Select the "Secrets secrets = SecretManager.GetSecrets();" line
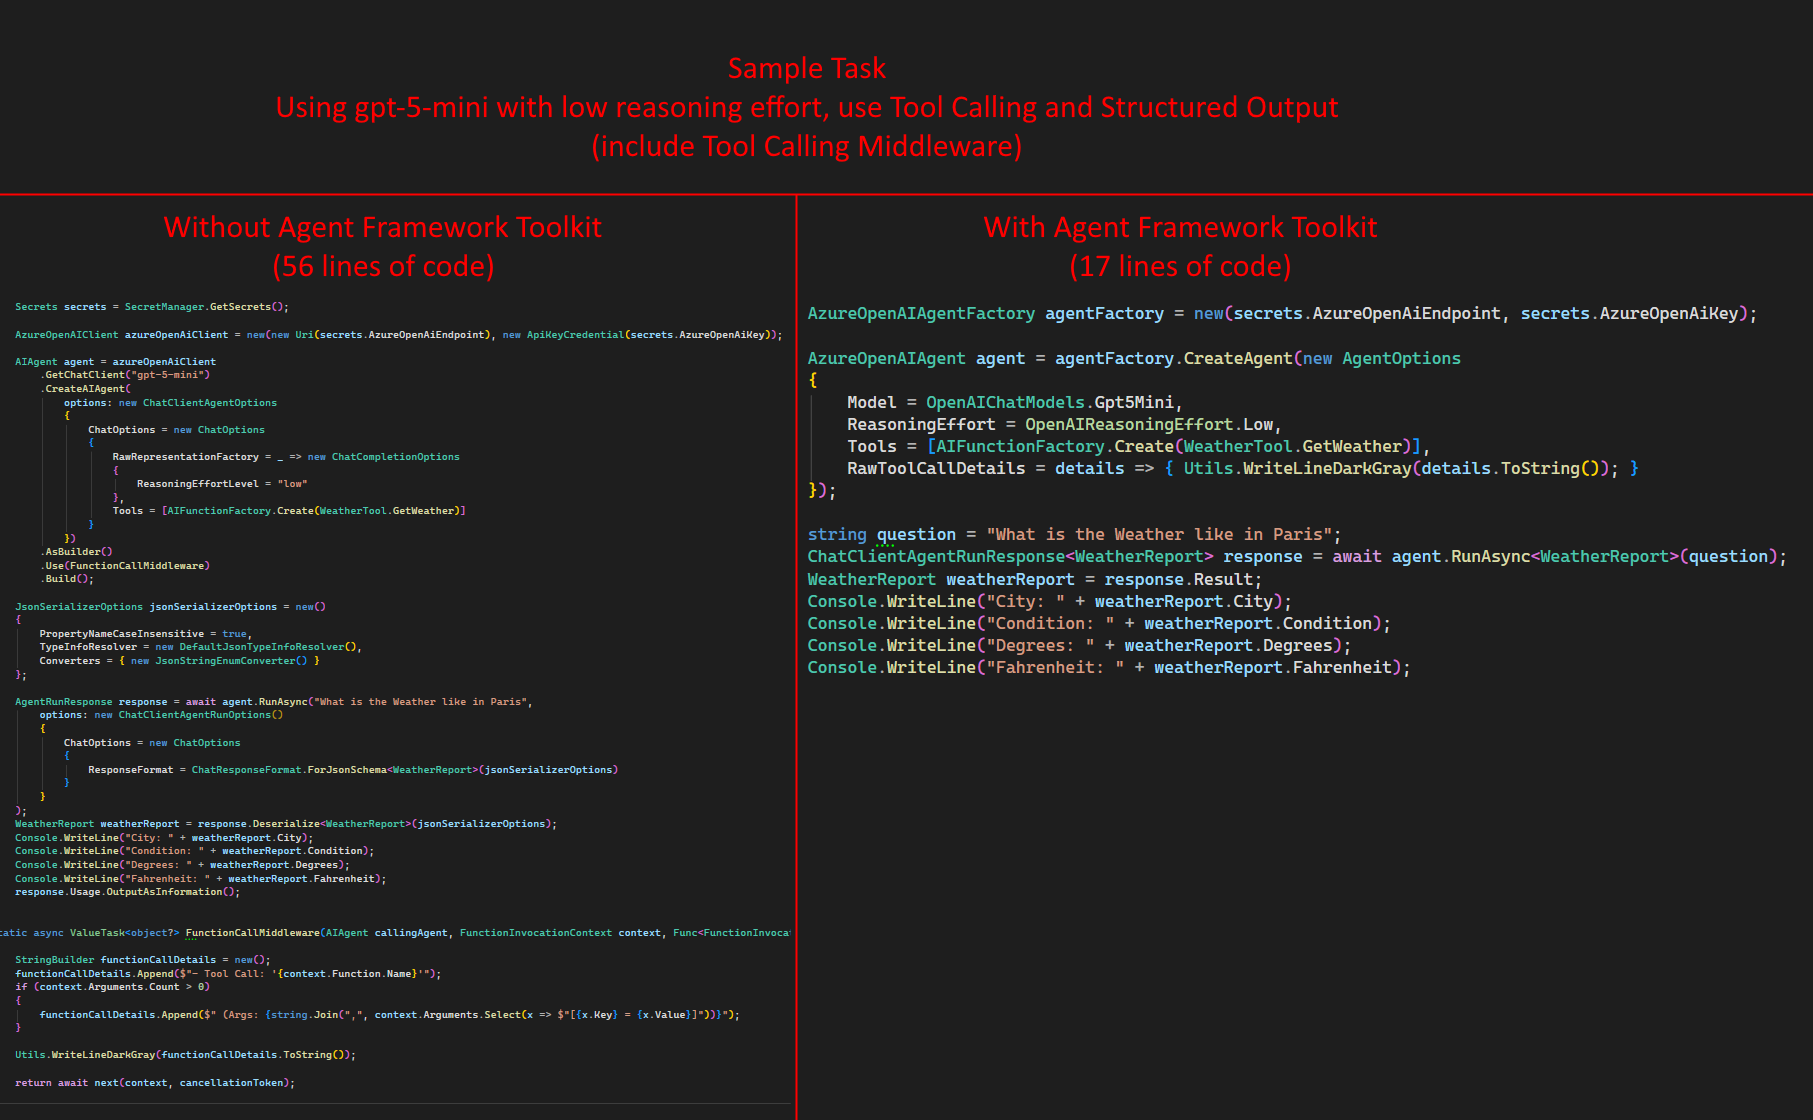1813x1120 pixels. coord(152,307)
